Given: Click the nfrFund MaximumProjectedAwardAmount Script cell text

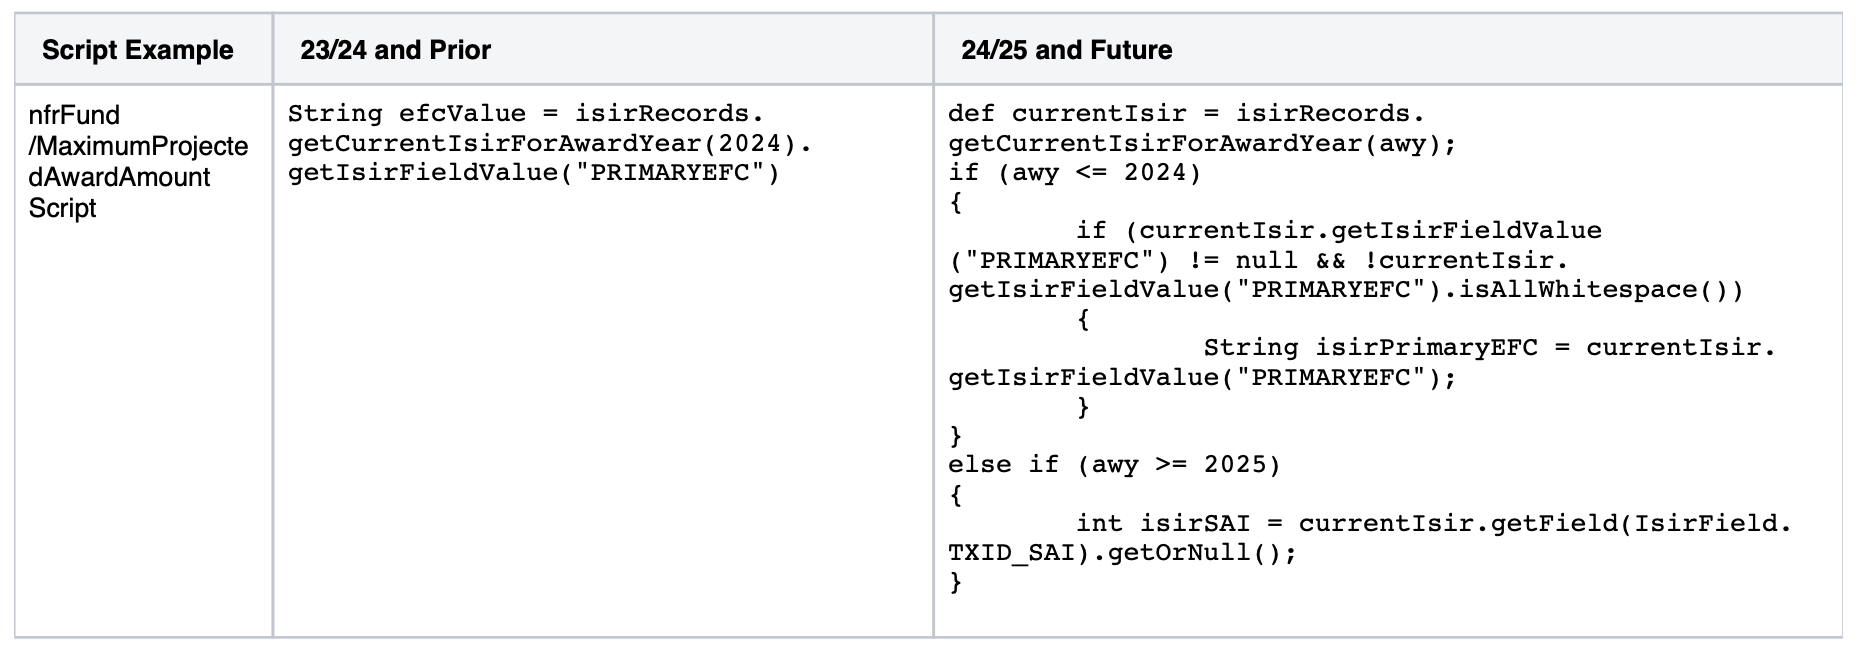Looking at the screenshot, I should click(137, 161).
